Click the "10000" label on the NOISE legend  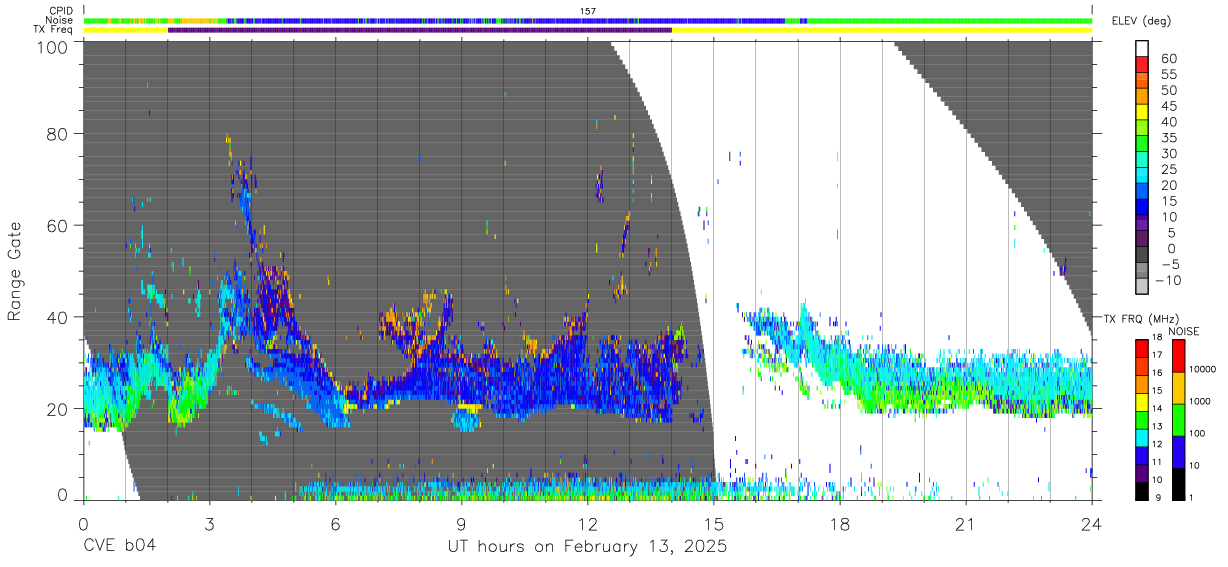point(1204,370)
